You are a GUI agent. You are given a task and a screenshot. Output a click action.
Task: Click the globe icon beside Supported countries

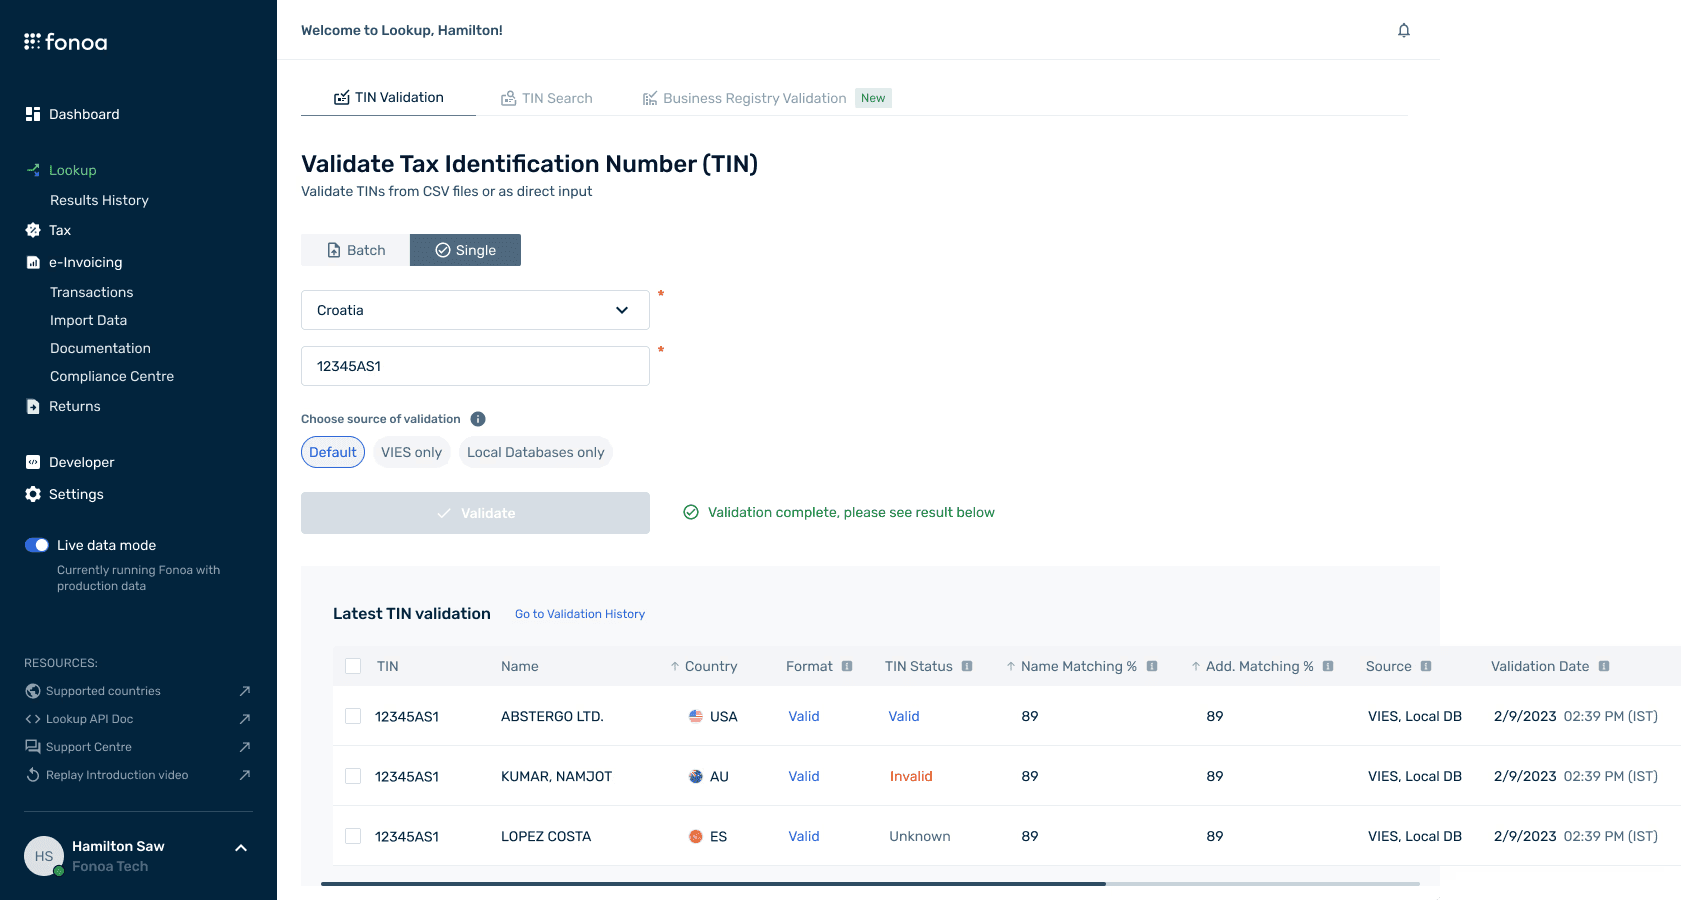(x=33, y=691)
